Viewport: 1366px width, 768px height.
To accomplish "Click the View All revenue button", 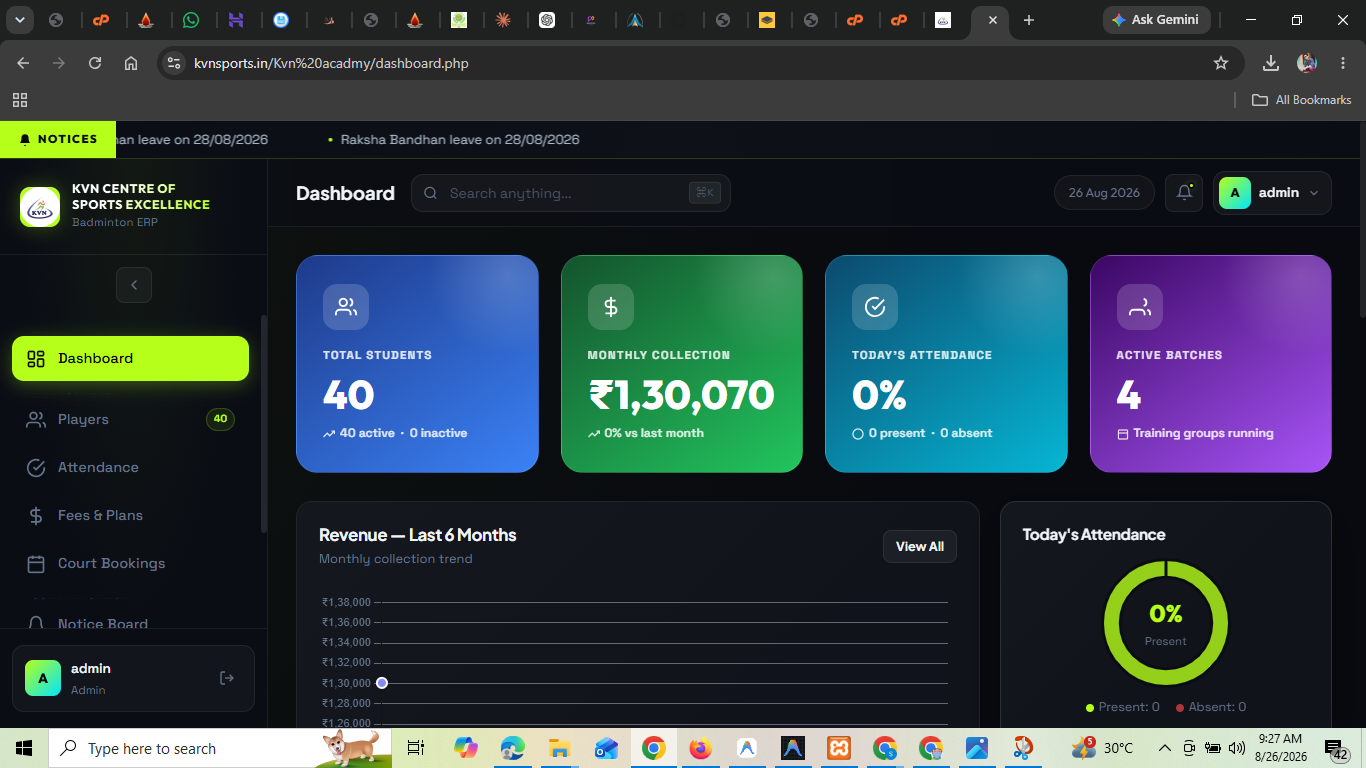I will point(920,546).
